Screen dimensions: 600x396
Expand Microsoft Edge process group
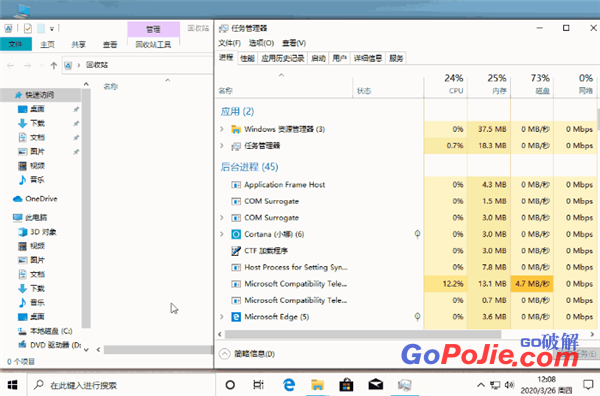[x=222, y=316]
